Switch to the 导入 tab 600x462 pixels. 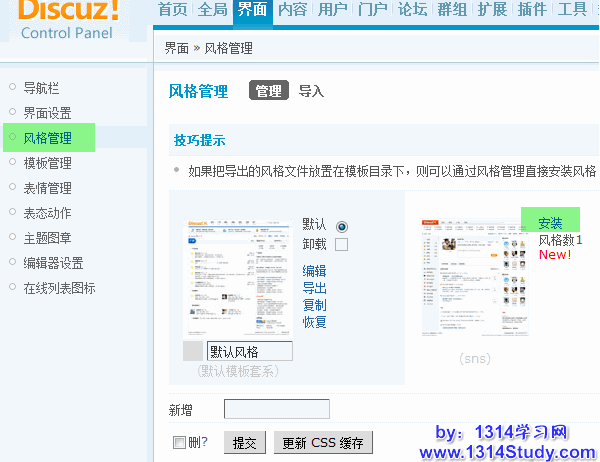click(x=311, y=91)
